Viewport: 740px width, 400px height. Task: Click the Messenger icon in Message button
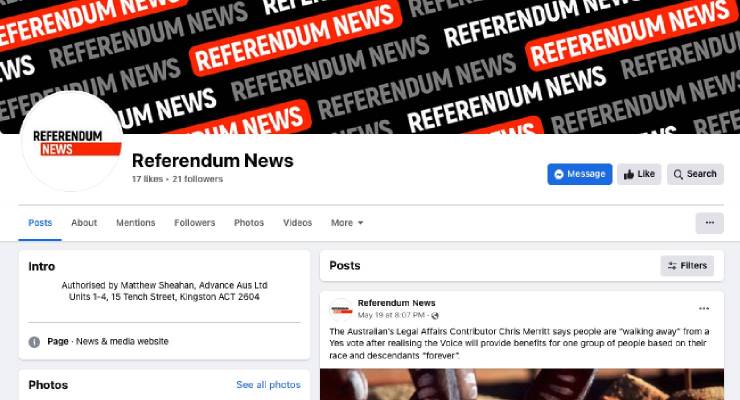click(x=559, y=174)
